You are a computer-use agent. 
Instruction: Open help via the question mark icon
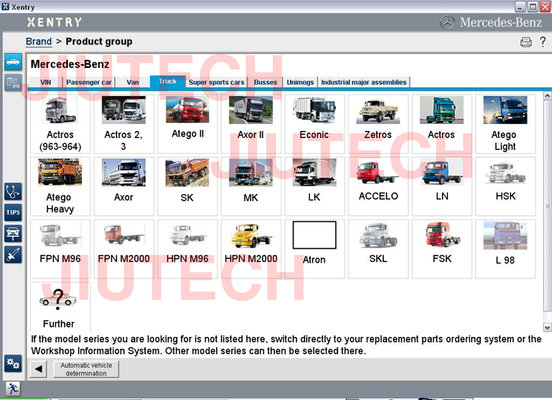point(543,42)
